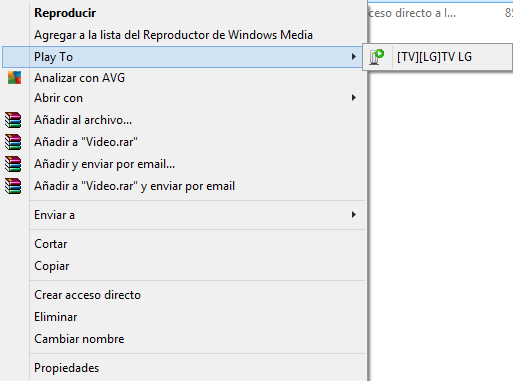Select Eliminar from the context menu
The height and width of the screenshot is (381, 513).
pyautogui.click(x=183, y=317)
